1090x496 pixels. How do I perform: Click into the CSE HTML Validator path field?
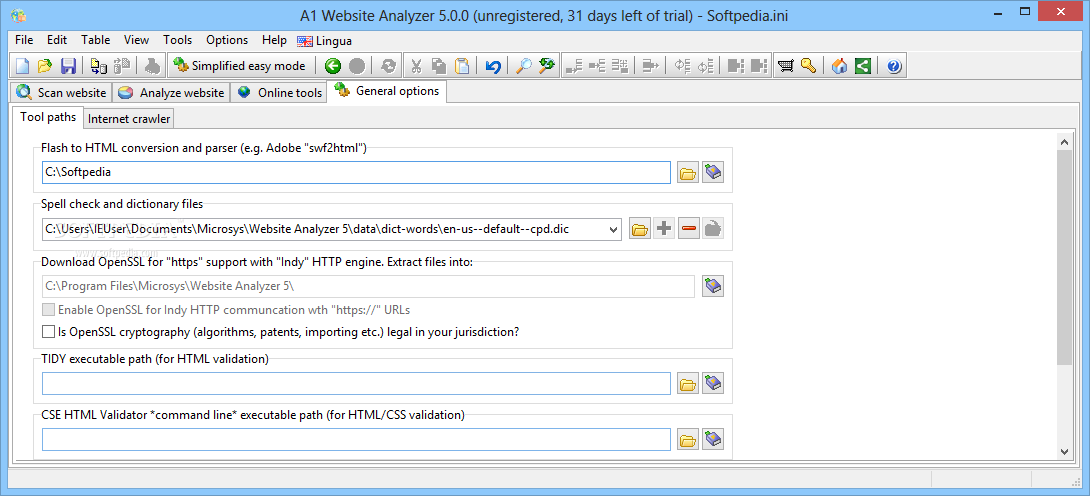pos(356,439)
